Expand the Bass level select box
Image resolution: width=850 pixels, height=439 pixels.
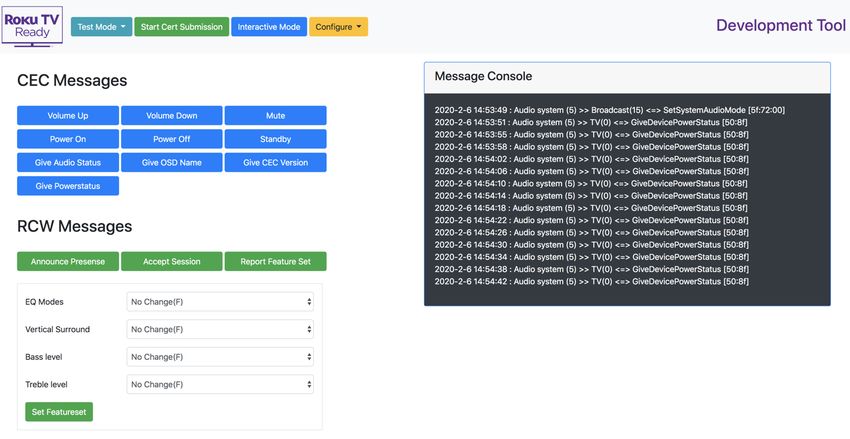[x=220, y=357]
